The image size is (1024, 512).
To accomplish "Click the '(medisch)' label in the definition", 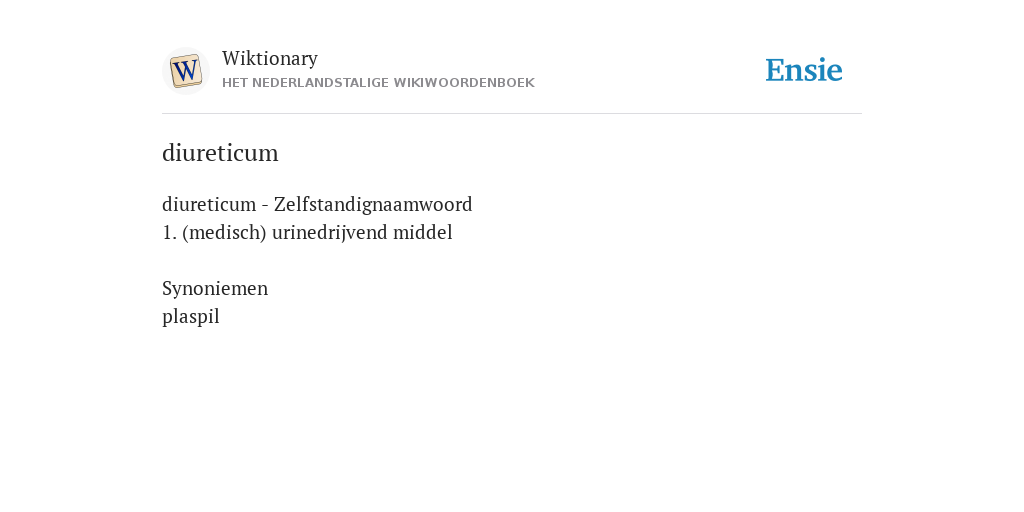I will 224,232.
